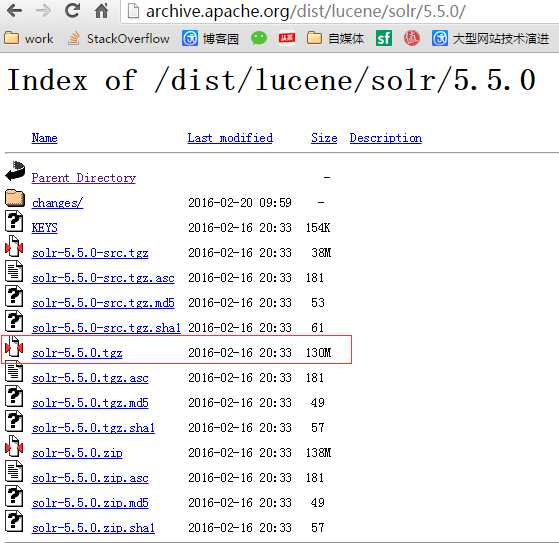Click the text-file icon beside solr-5.5.0.tgz.asc

[14, 371]
